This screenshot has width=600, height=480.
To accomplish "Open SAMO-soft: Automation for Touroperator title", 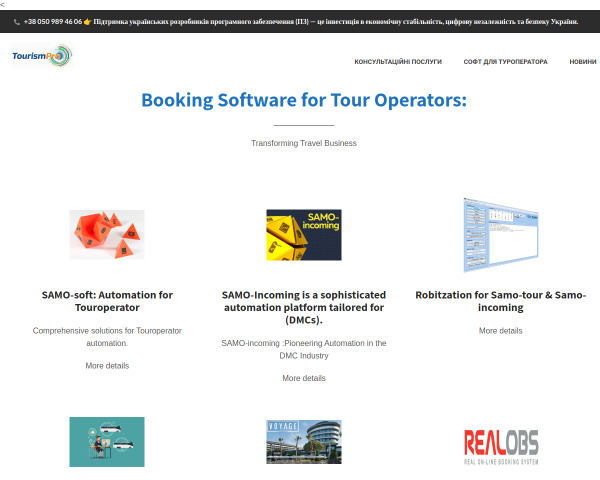I will tap(107, 301).
